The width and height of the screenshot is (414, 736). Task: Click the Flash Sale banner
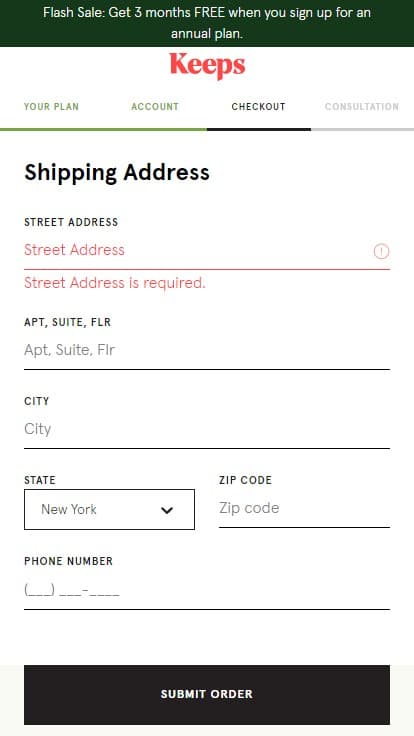[207, 23]
